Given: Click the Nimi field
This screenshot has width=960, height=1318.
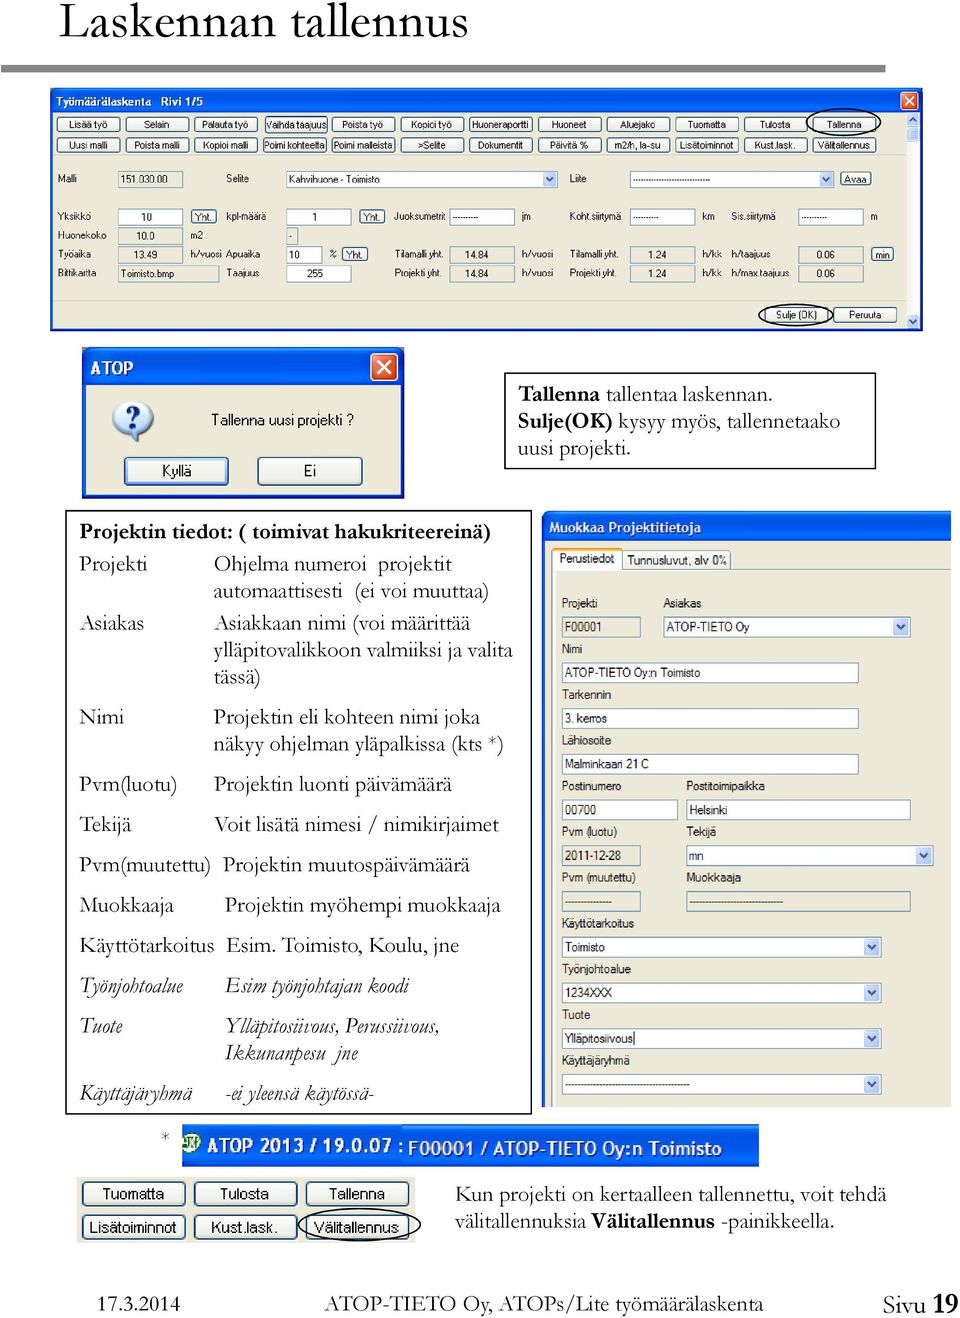Looking at the screenshot, I should coord(710,673).
